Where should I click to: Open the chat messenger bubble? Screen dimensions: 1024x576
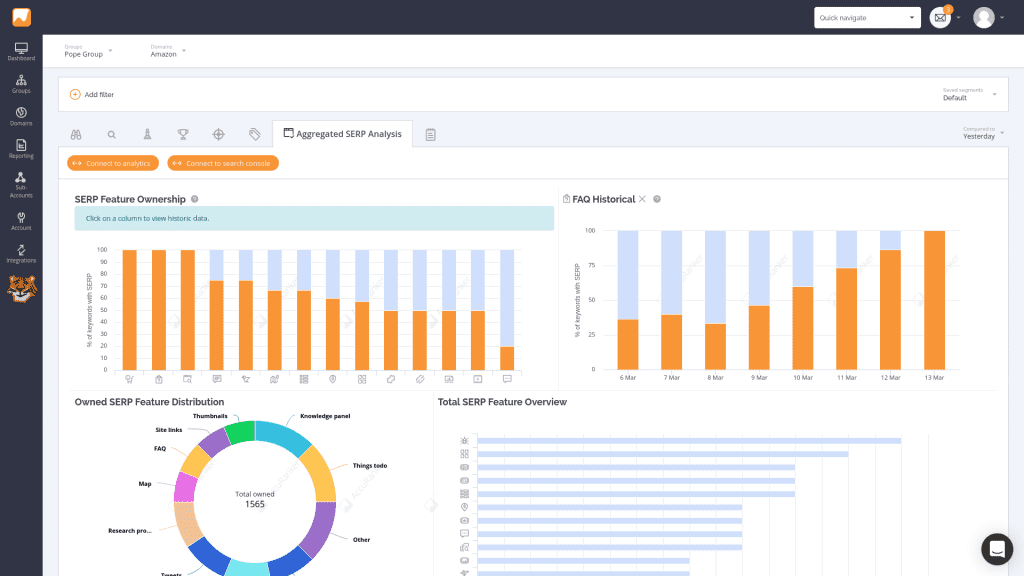996,549
